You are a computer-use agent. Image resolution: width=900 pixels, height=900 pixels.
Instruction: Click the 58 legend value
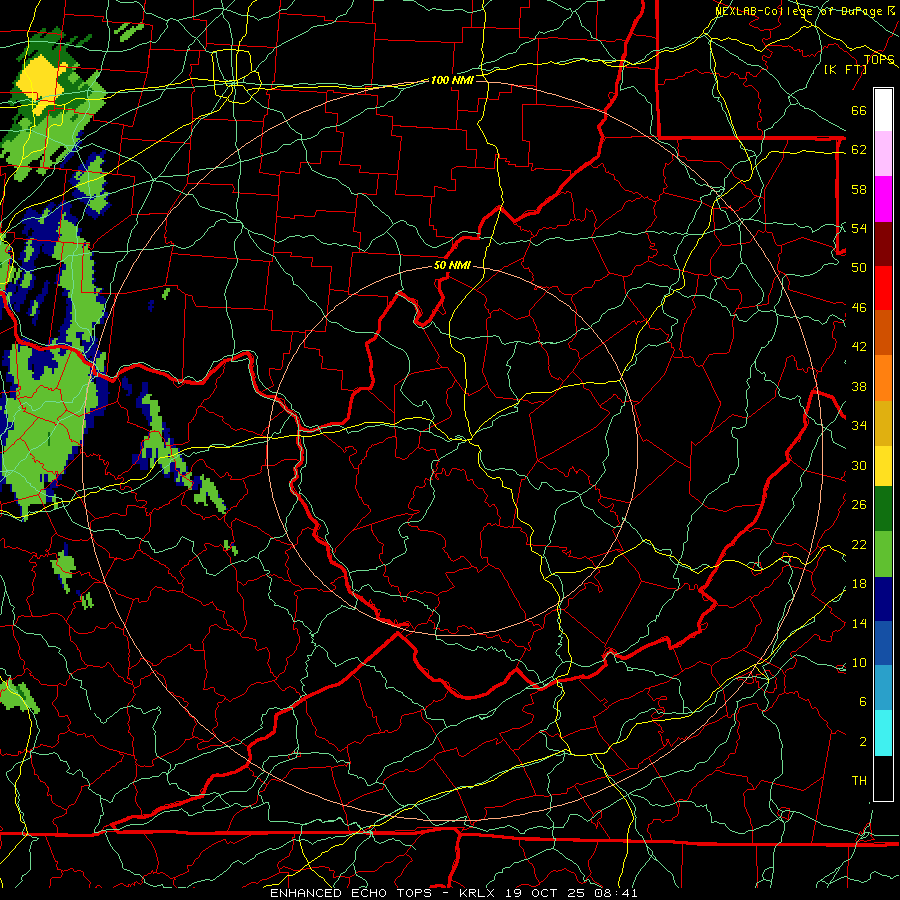(x=859, y=189)
